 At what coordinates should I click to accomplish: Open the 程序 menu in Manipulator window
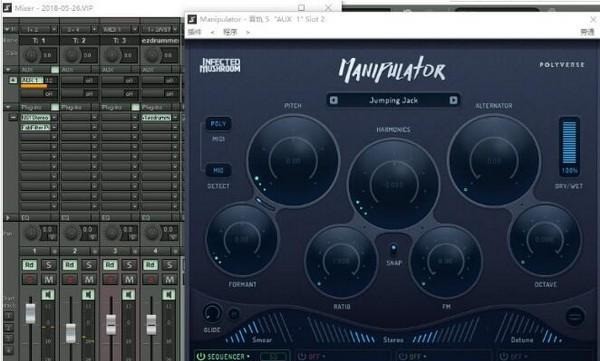(230, 32)
